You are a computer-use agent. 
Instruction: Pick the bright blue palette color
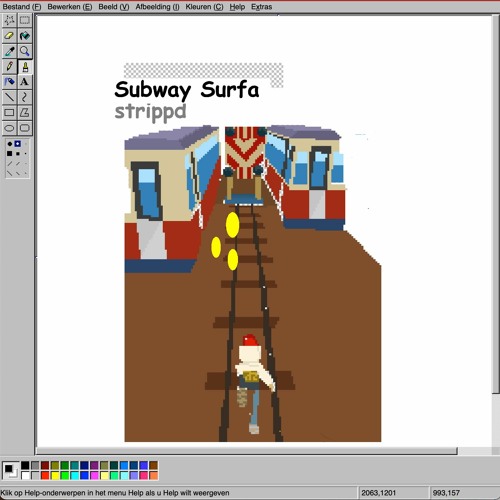pos(84,475)
